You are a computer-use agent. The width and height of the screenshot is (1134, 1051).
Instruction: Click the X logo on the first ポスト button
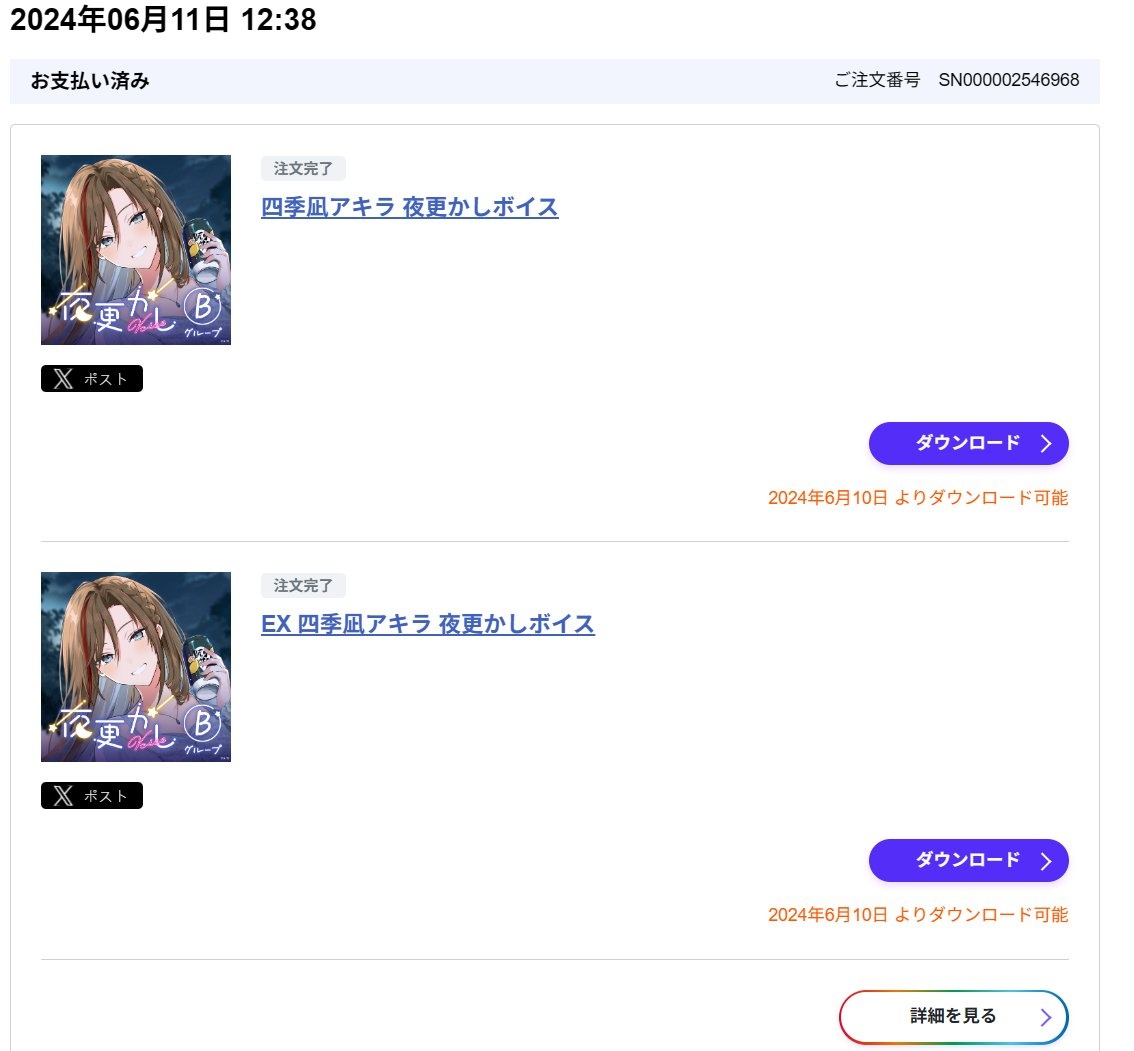point(63,379)
